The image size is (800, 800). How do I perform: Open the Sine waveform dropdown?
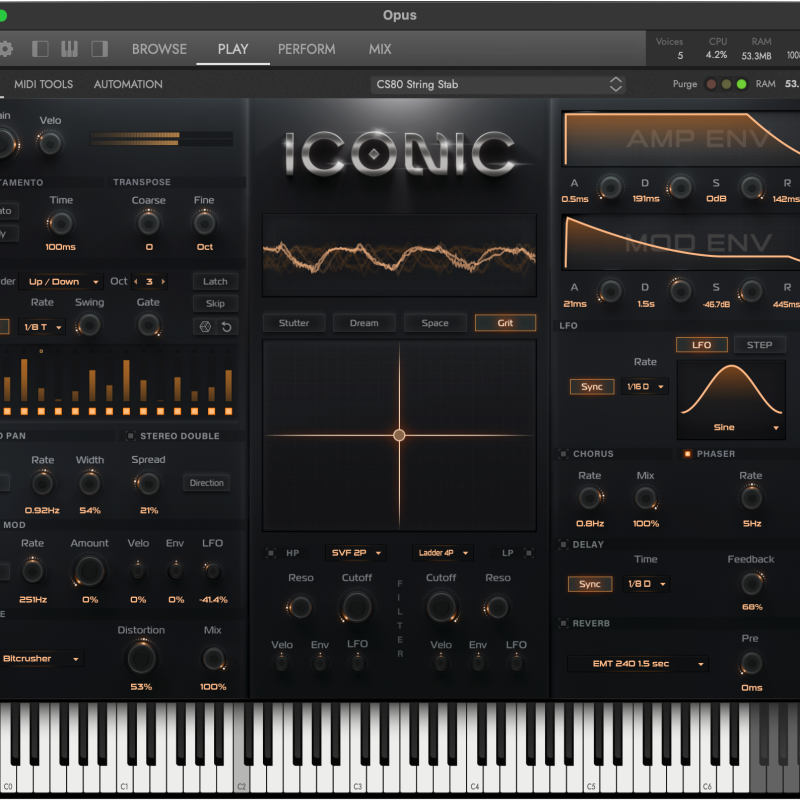(731, 428)
